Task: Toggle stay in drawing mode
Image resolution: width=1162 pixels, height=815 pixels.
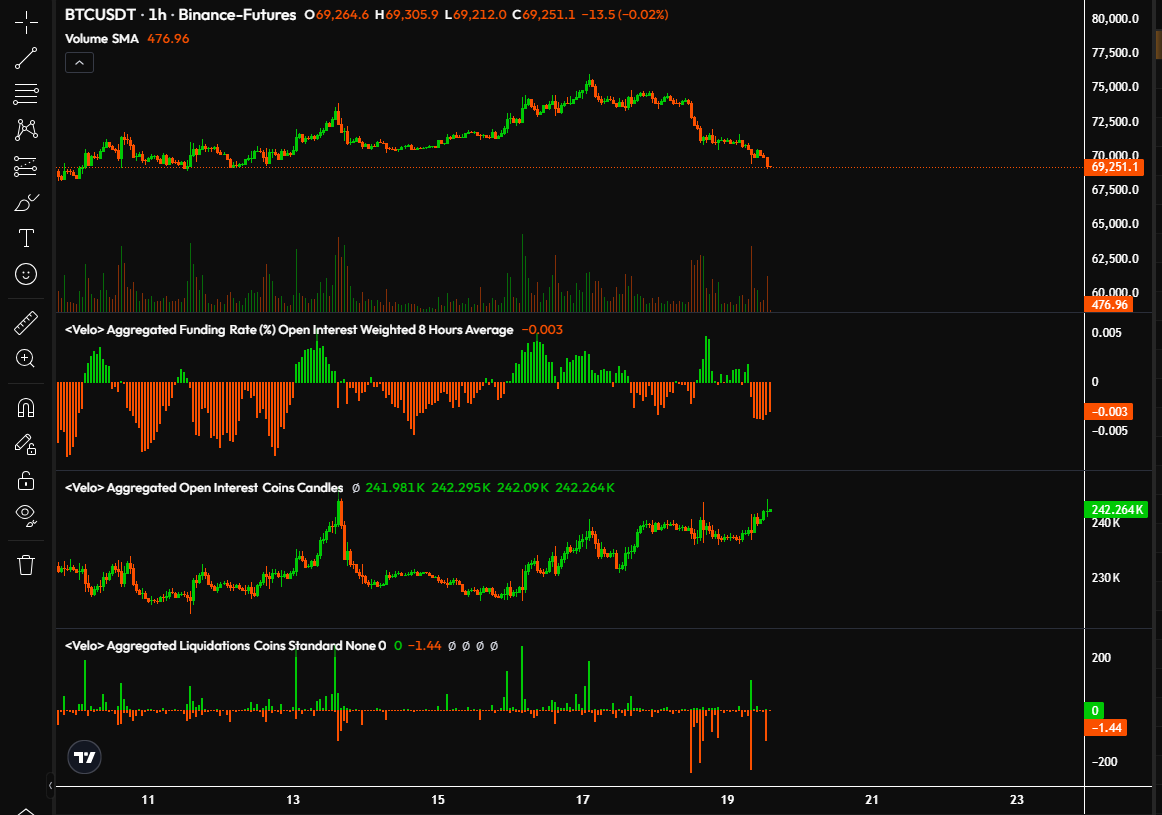Action: [26, 444]
